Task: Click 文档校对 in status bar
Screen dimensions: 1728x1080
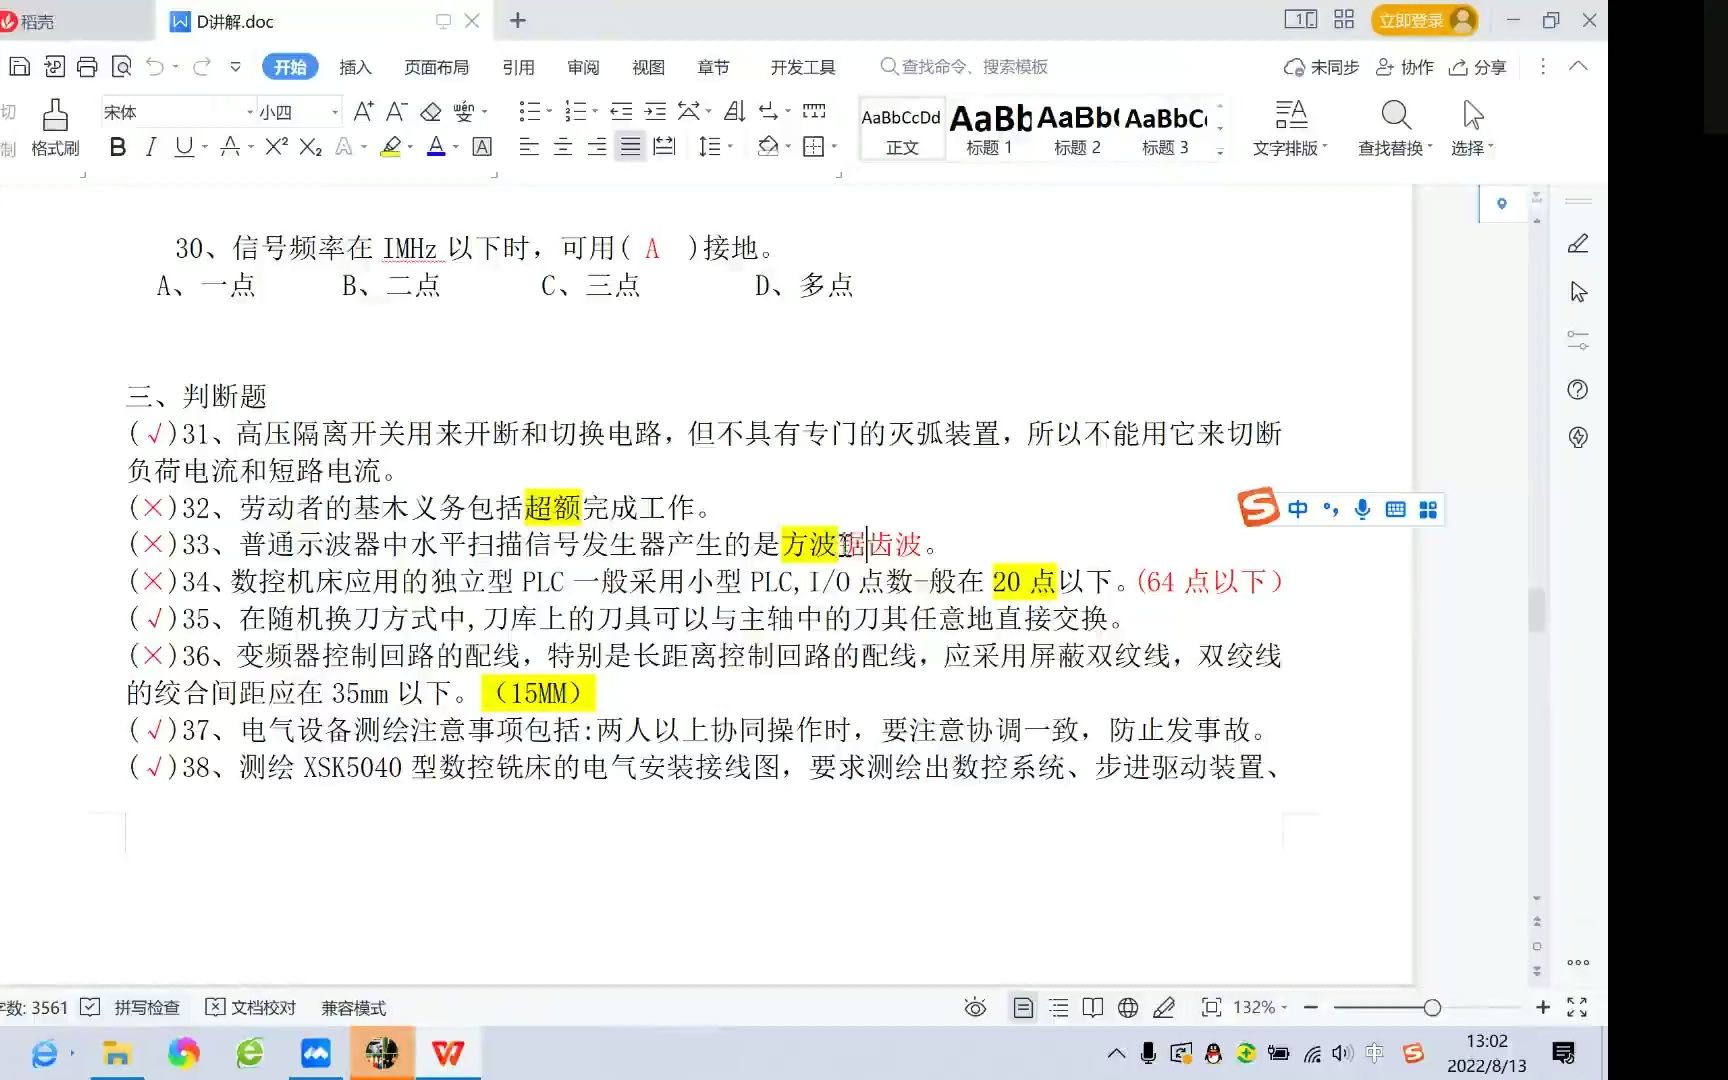Action: click(x=251, y=1007)
